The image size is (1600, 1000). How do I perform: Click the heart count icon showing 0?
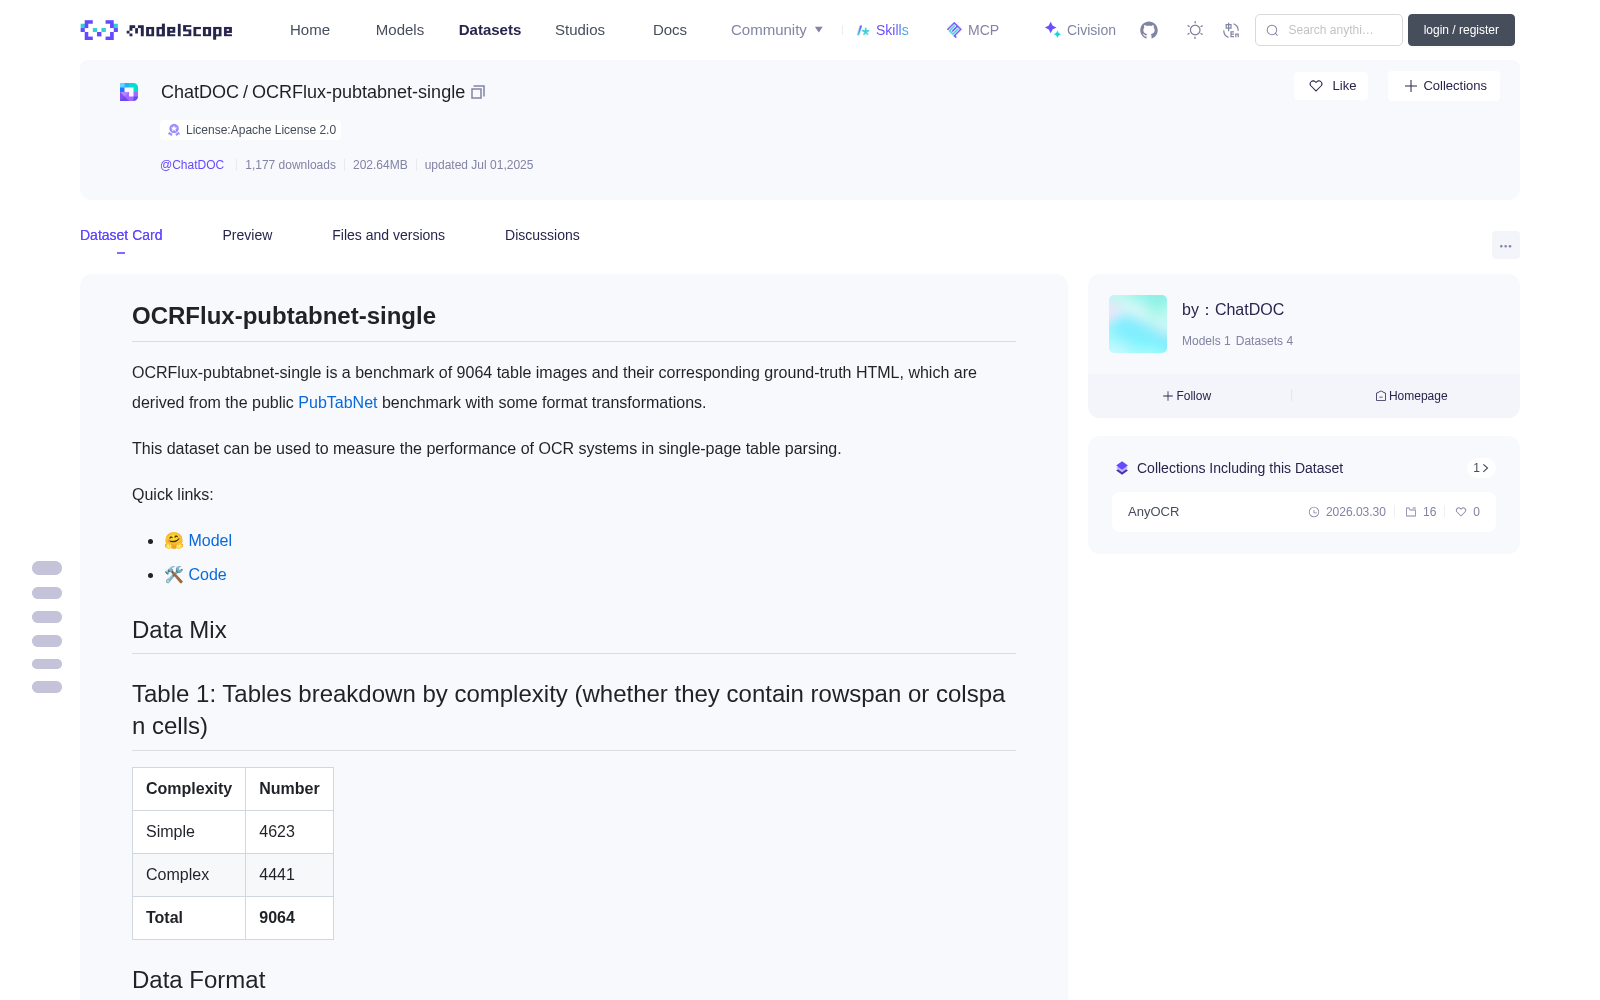[1461, 512]
